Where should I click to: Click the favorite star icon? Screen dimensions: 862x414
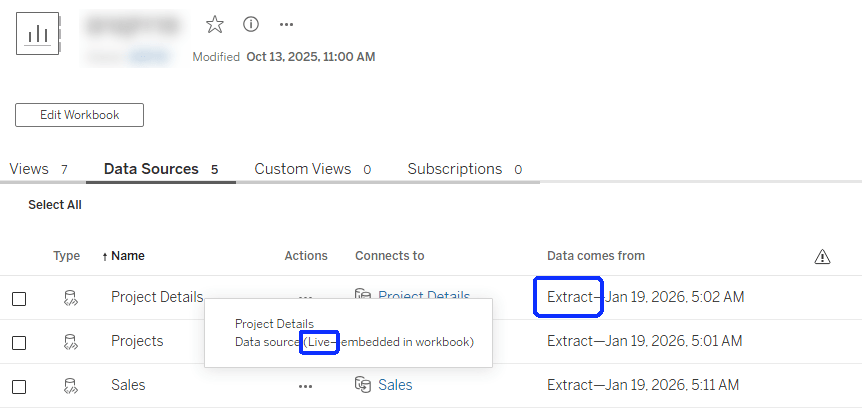[215, 24]
